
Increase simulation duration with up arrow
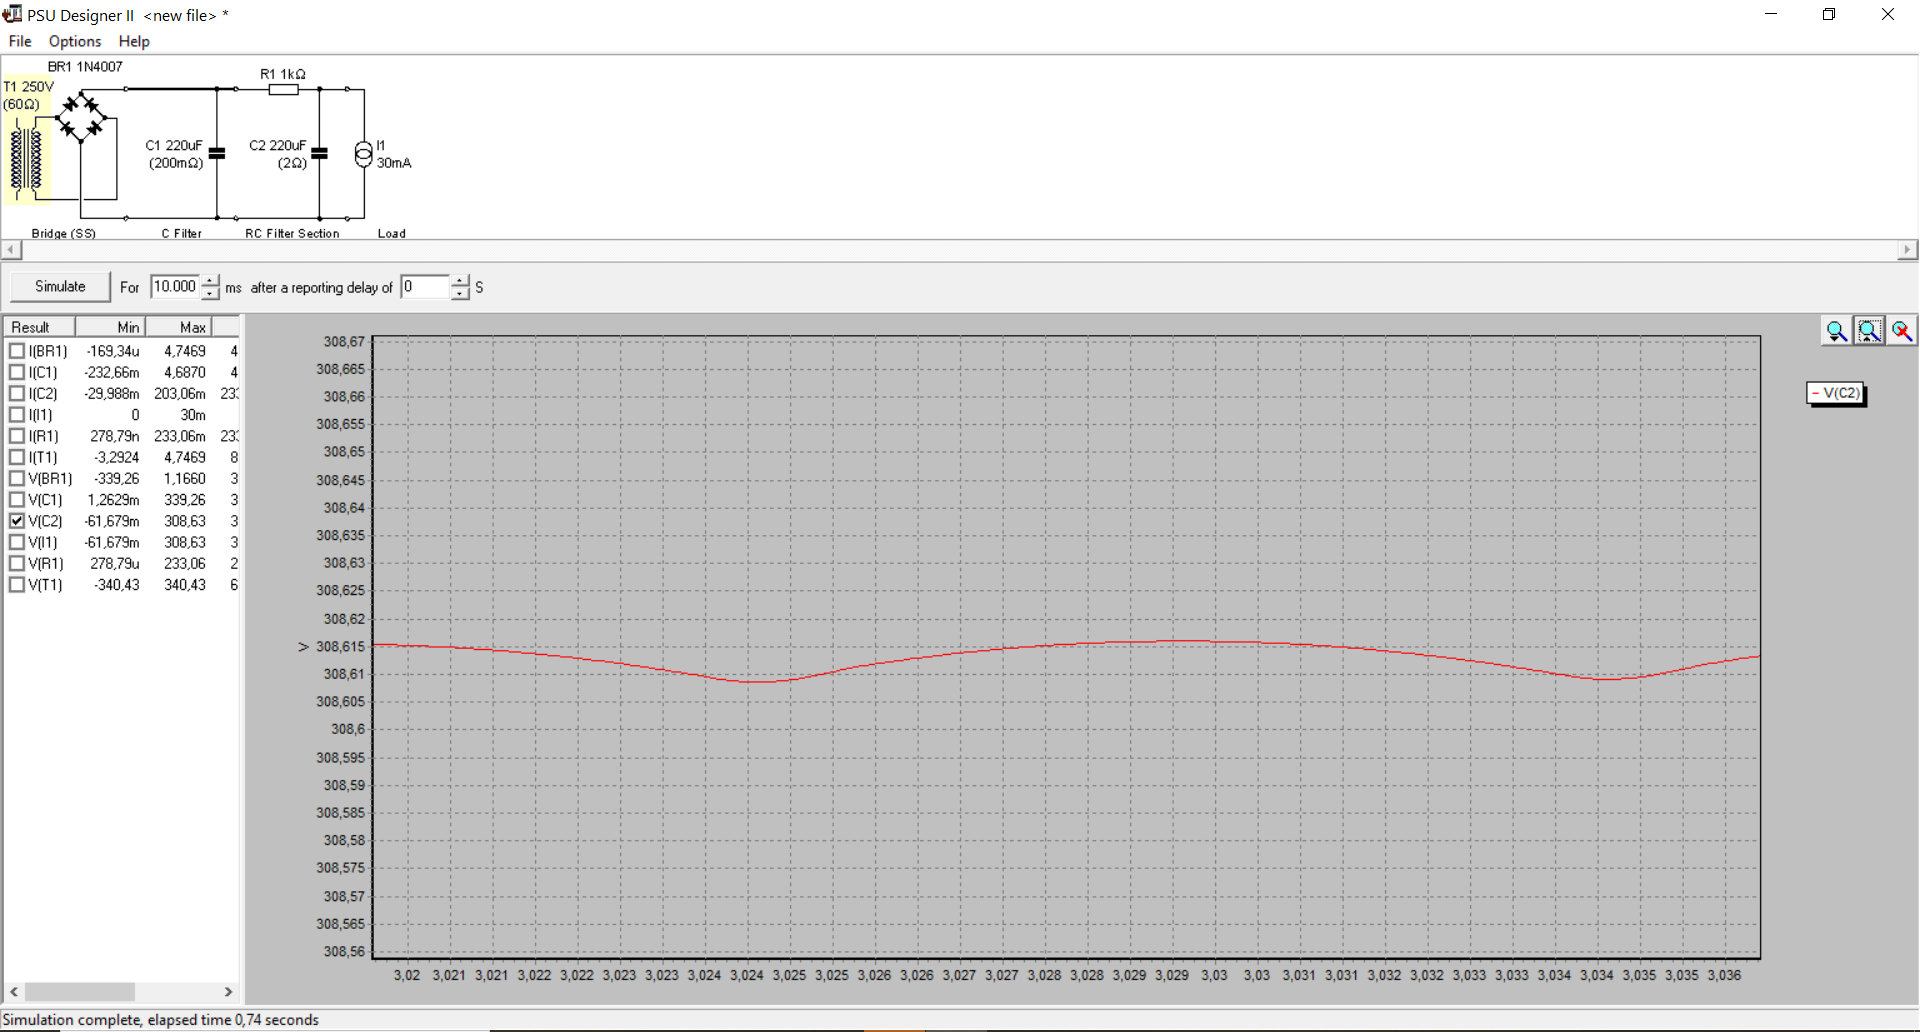210,280
